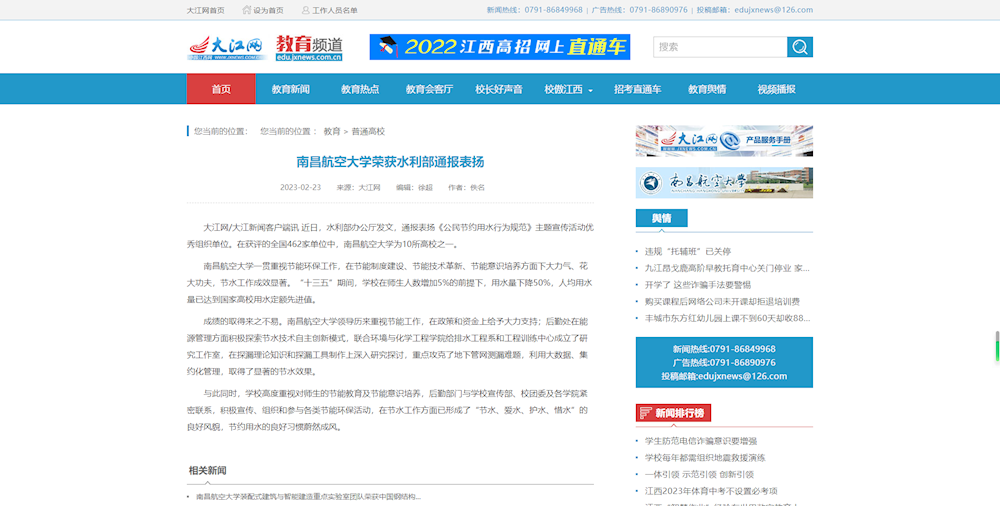Click the search magnifier icon button
Image resolution: width=1000 pixels, height=506 pixels.
(800, 47)
